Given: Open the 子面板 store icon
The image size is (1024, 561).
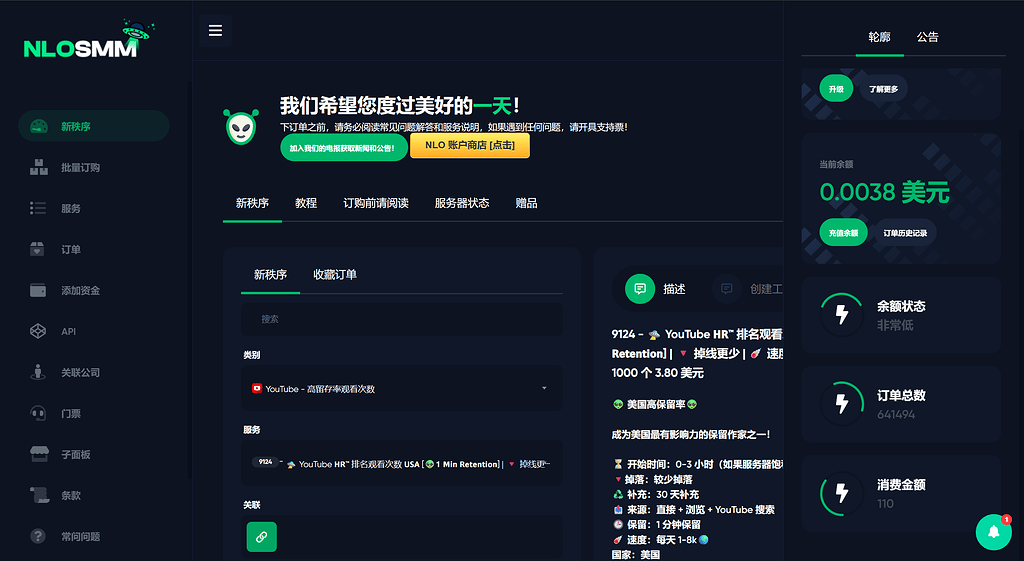Looking at the screenshot, I should pyautogui.click(x=39, y=454).
